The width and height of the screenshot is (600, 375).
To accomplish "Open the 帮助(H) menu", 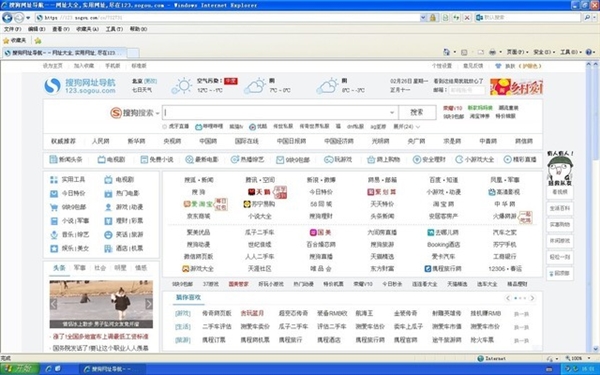I will coord(138,29).
